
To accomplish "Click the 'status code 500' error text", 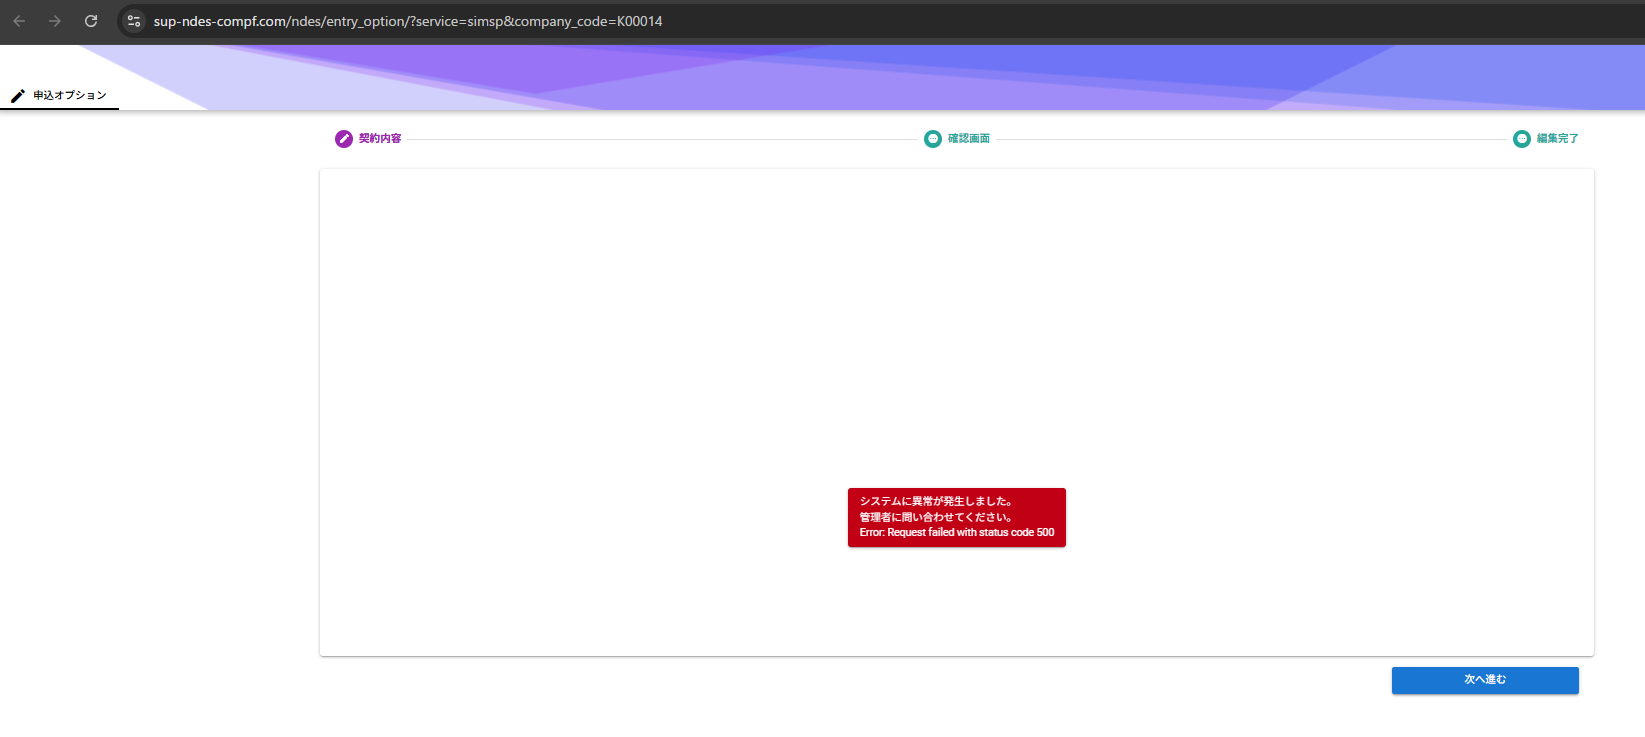I will [x=1016, y=533].
